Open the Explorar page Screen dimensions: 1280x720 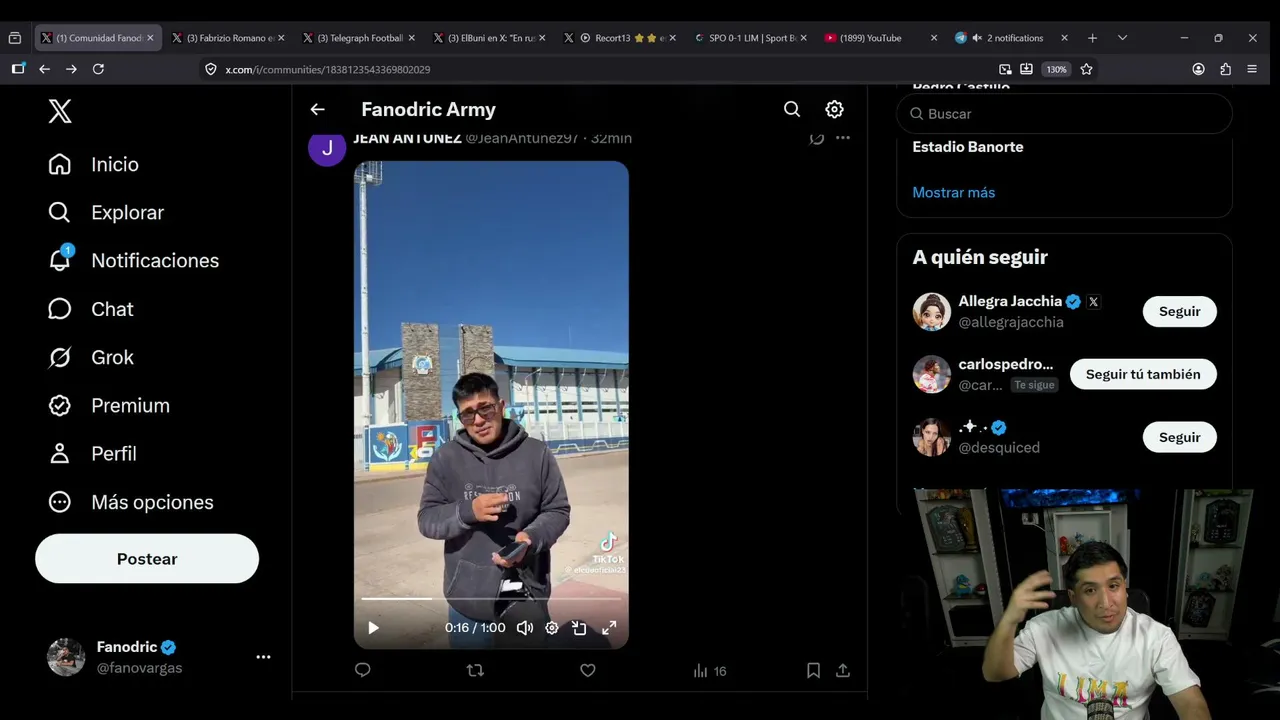[106, 212]
